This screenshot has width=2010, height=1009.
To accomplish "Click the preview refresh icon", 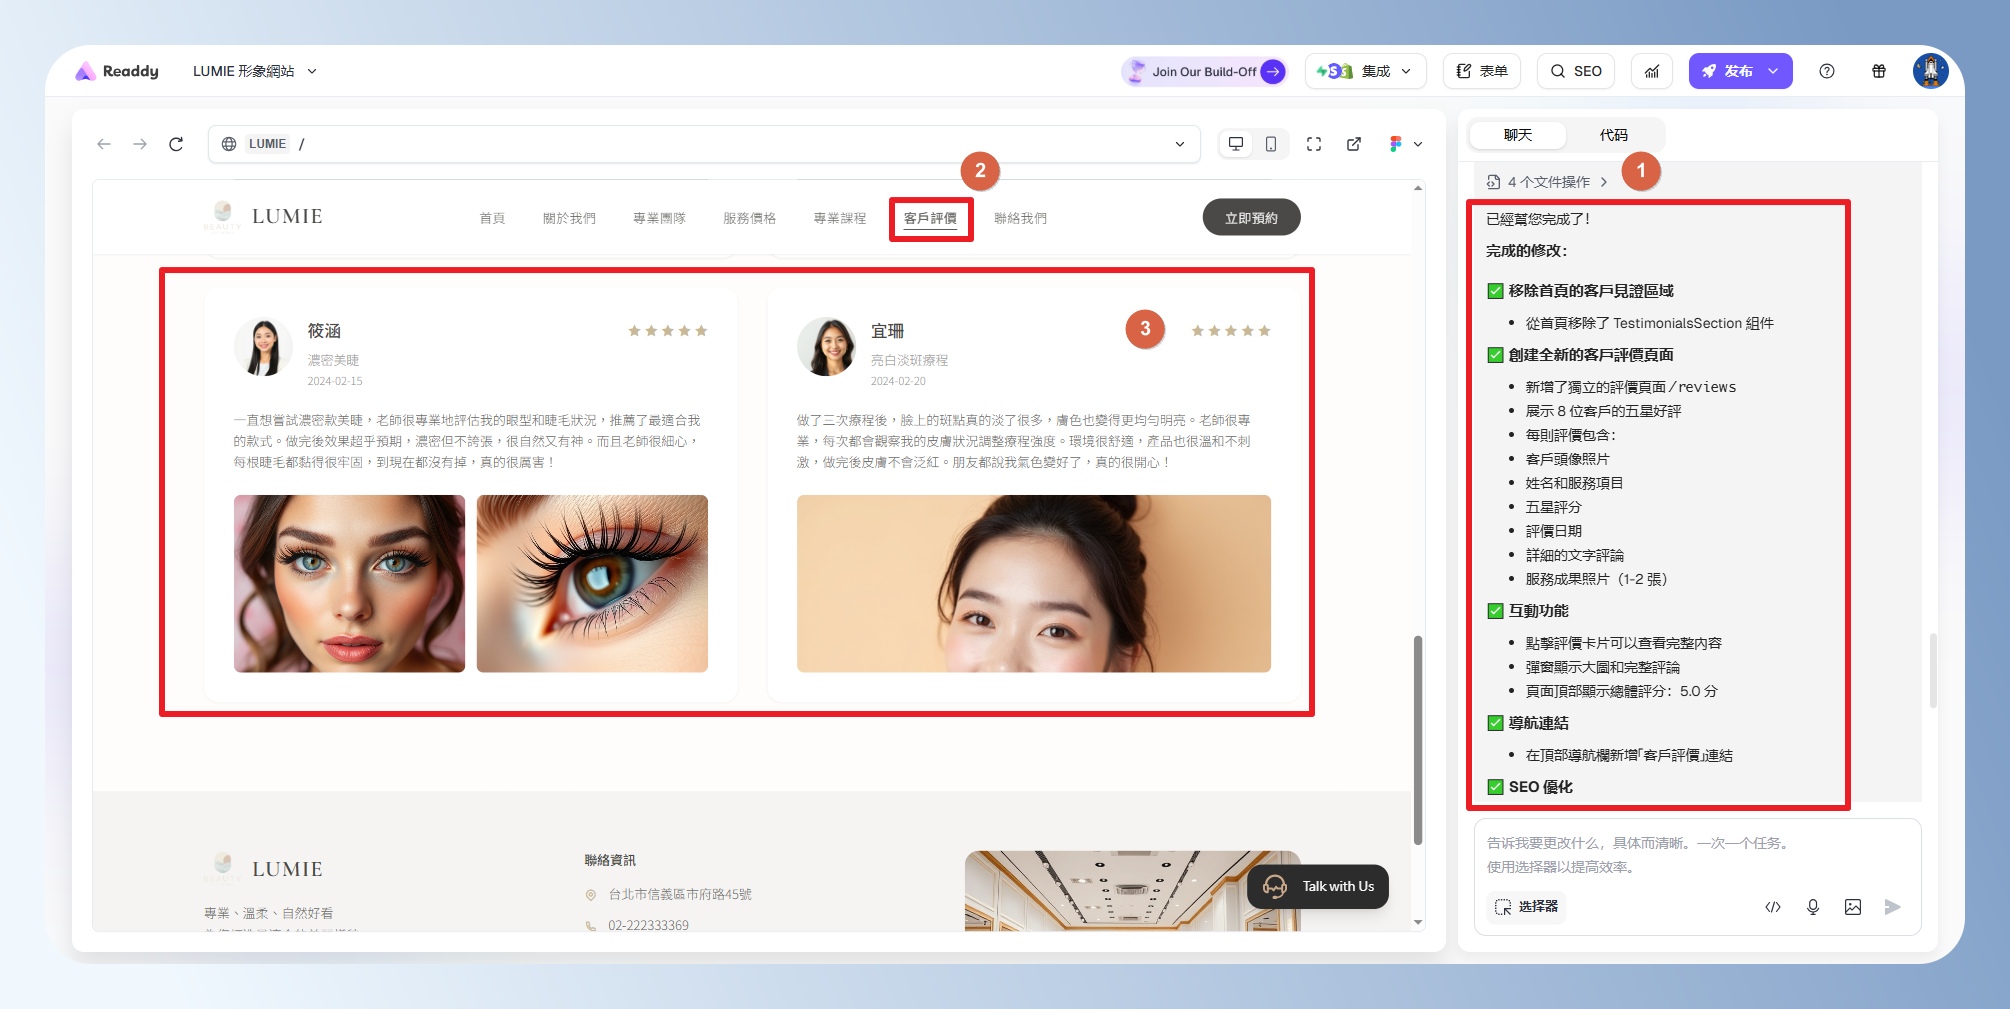I will point(176,144).
